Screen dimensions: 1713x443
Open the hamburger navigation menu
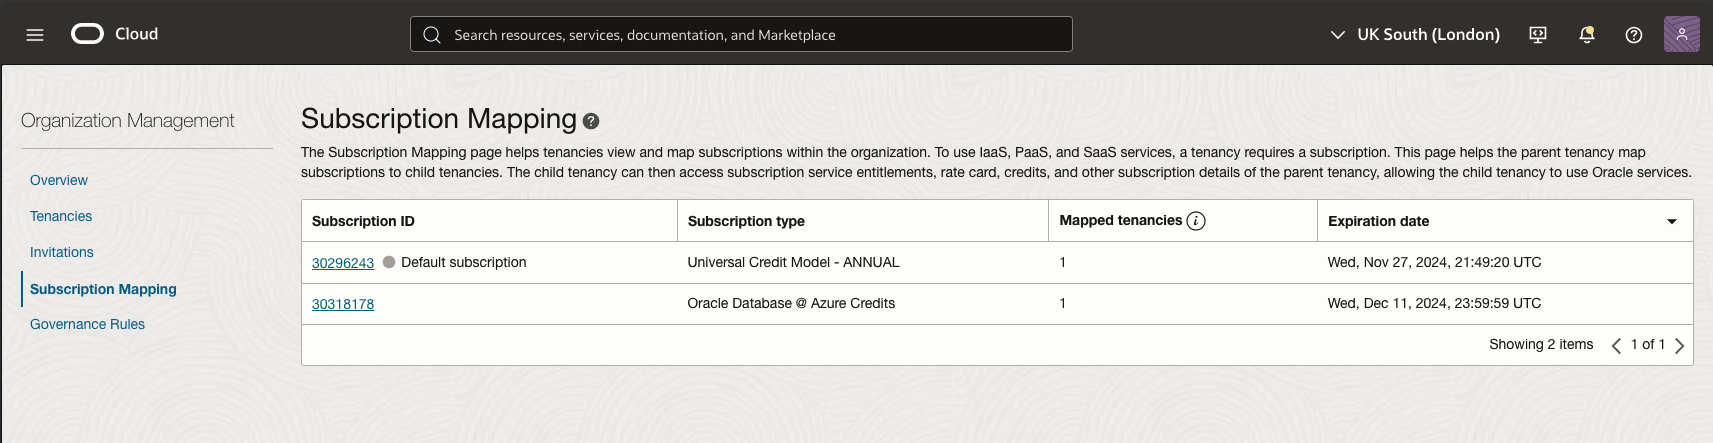35,35
